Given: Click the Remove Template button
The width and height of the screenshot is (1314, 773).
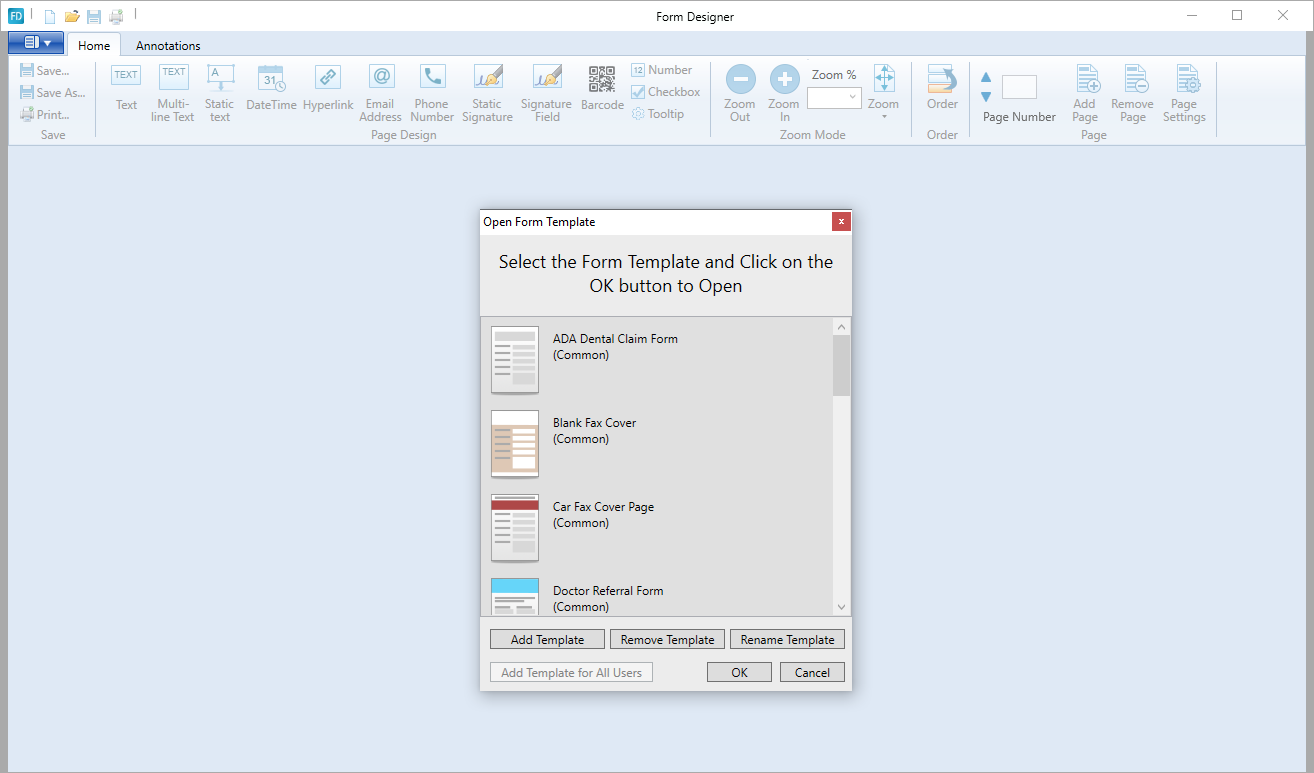Looking at the screenshot, I should point(667,639).
